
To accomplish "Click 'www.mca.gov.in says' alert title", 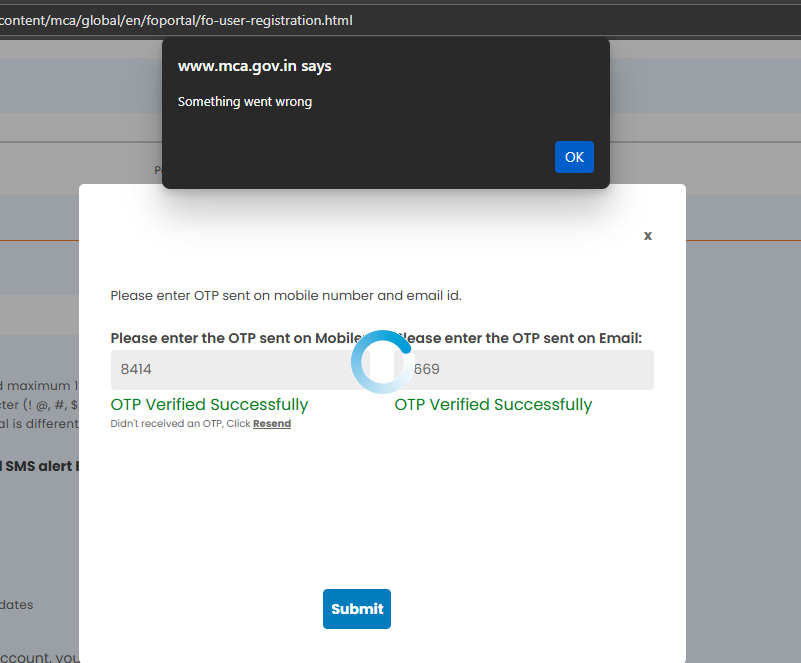I will [254, 66].
